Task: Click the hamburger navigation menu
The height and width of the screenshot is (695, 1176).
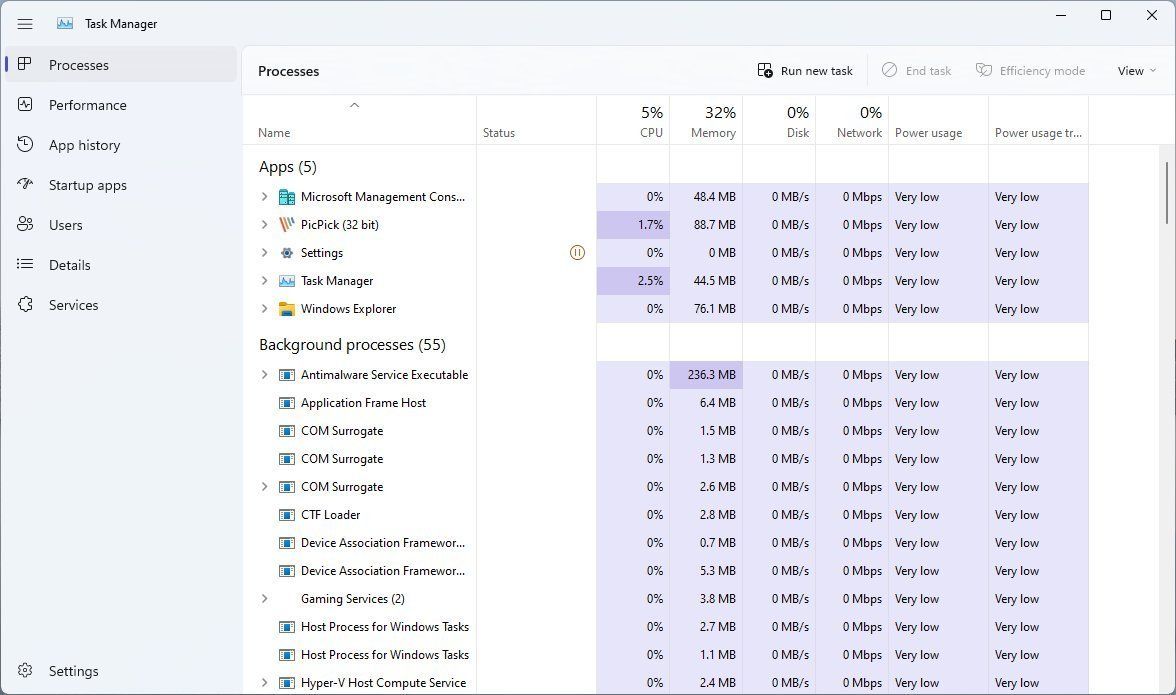Action: click(x=25, y=23)
